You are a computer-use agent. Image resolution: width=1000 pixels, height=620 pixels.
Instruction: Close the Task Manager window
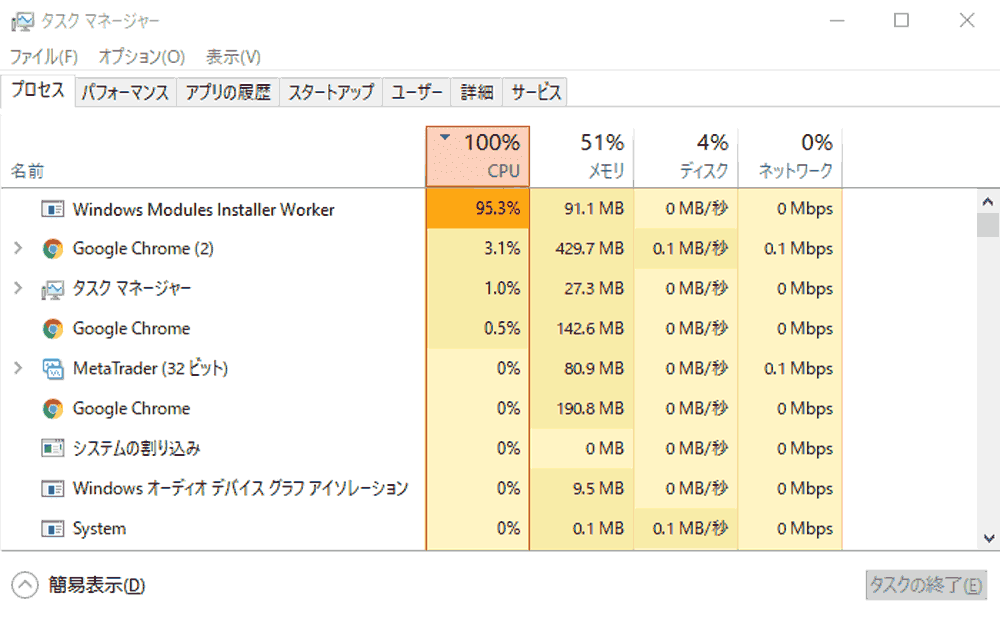point(967,20)
